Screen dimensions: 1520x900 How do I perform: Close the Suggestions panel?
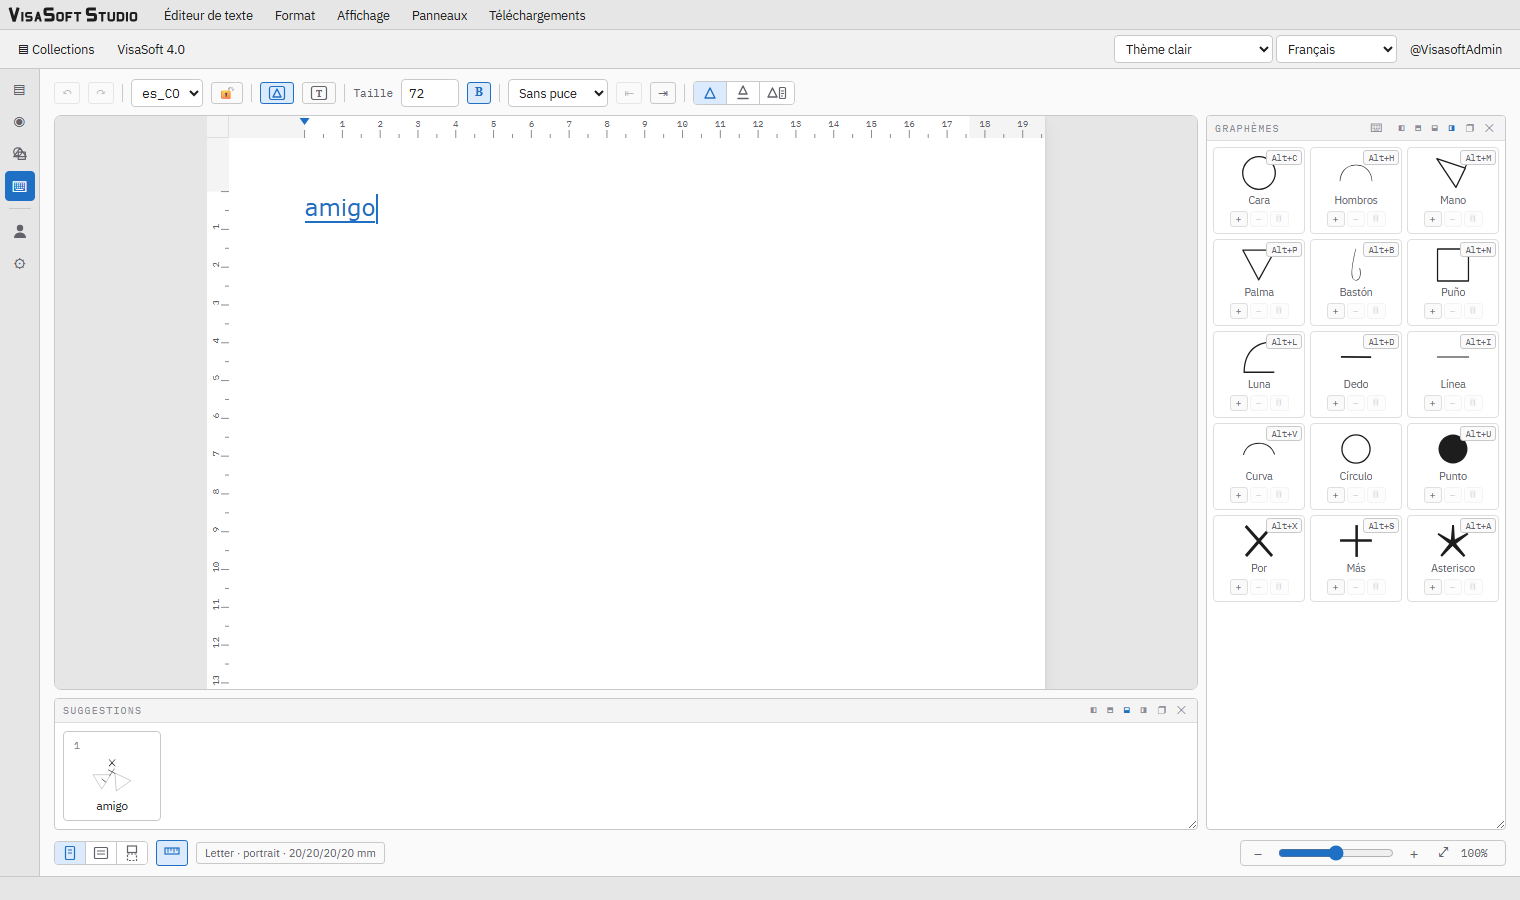1182,710
